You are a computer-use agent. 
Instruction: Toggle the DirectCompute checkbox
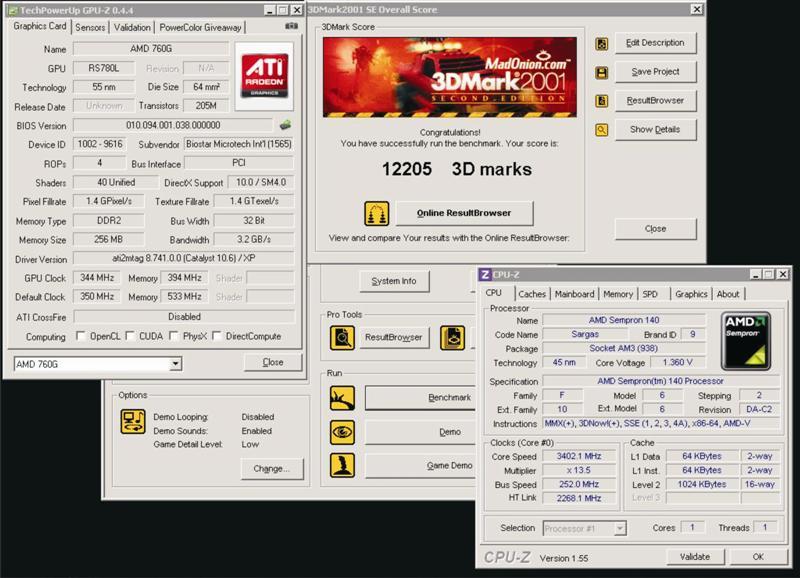216,336
